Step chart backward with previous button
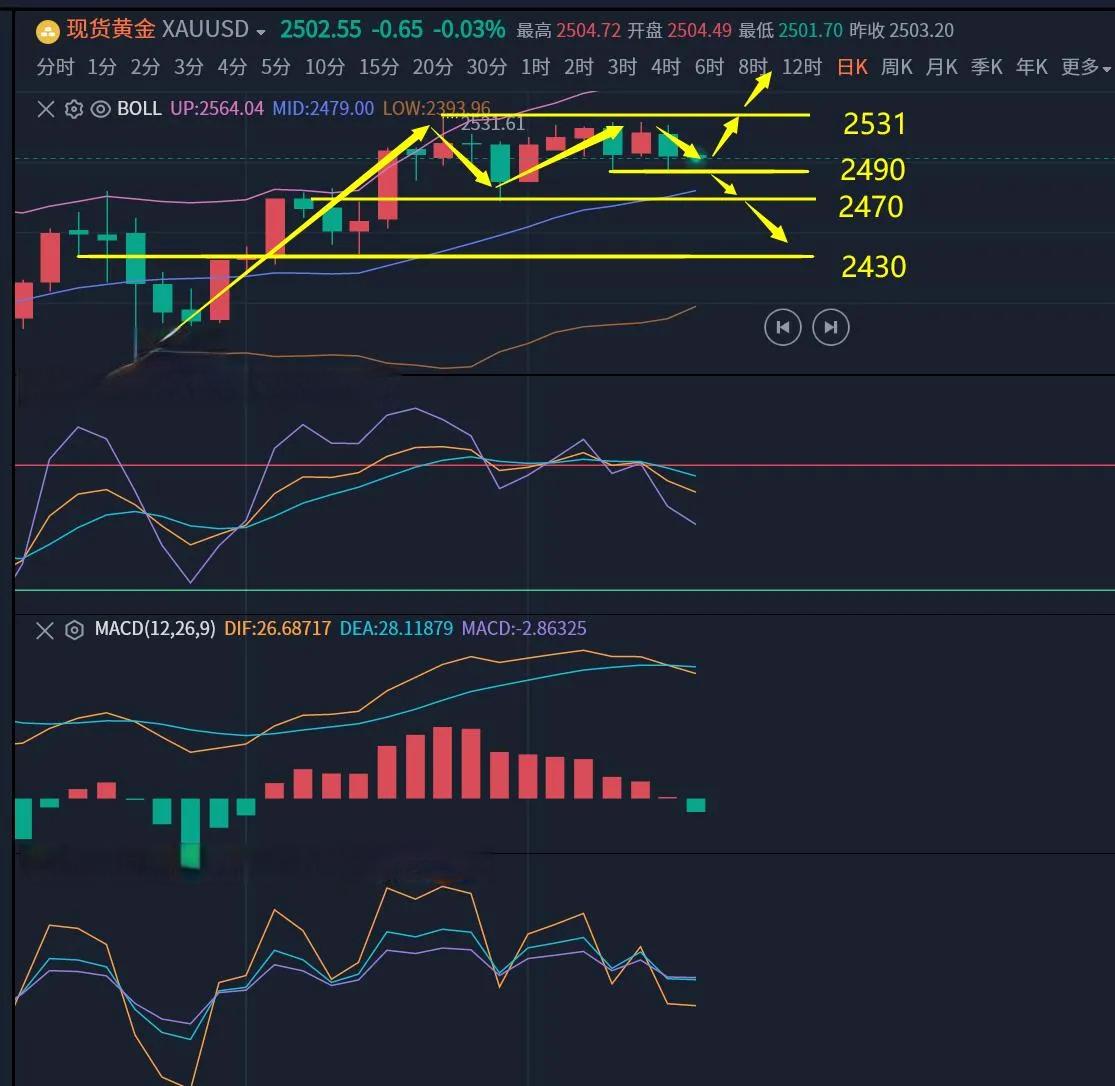 (x=782, y=327)
